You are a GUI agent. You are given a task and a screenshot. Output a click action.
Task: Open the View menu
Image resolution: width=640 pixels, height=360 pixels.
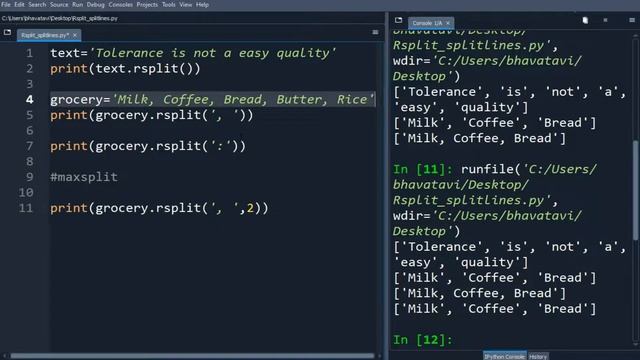(x=186, y=5)
